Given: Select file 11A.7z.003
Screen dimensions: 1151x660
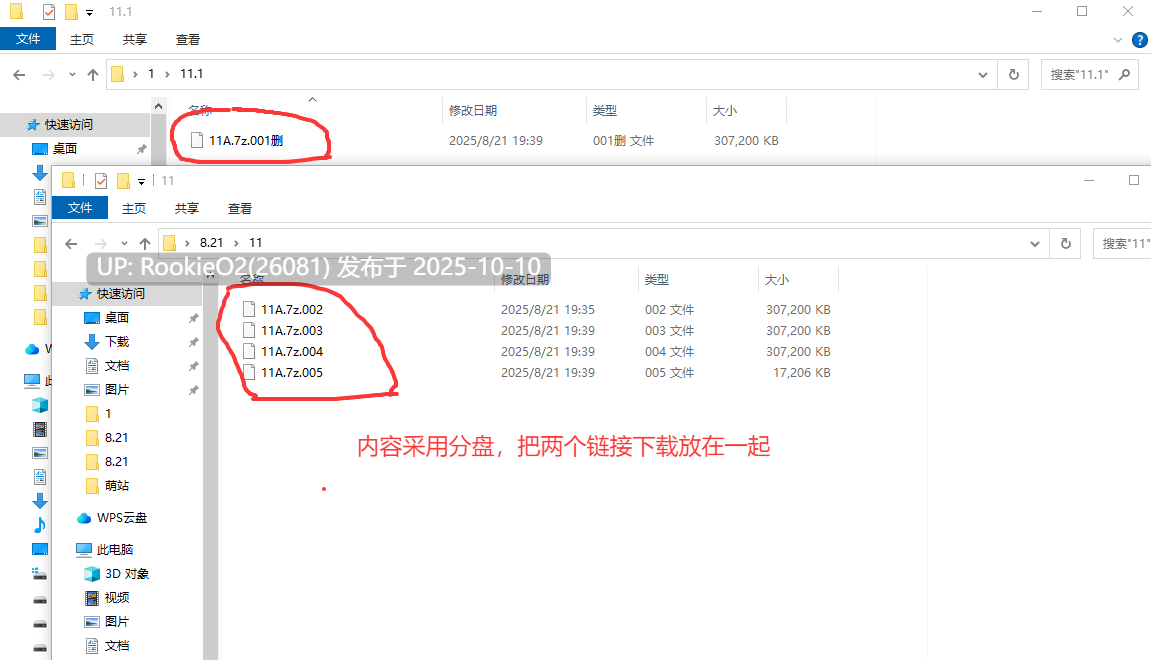Looking at the screenshot, I should click(x=292, y=330).
